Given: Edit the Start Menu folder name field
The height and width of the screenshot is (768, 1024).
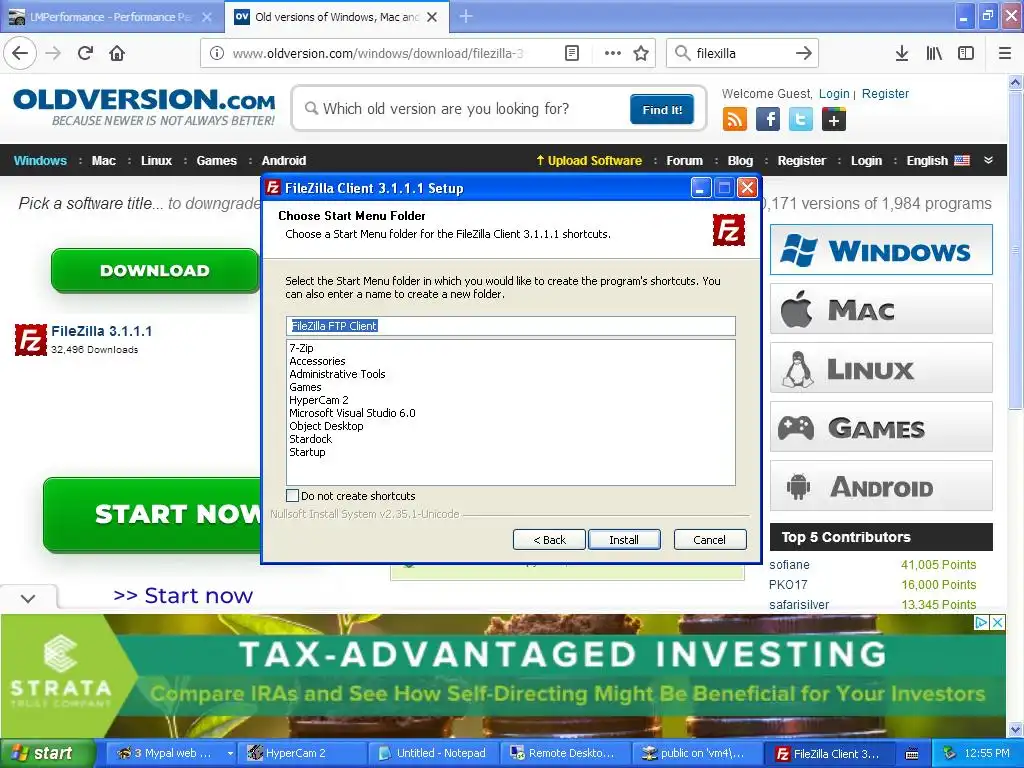Looking at the screenshot, I should point(511,326).
